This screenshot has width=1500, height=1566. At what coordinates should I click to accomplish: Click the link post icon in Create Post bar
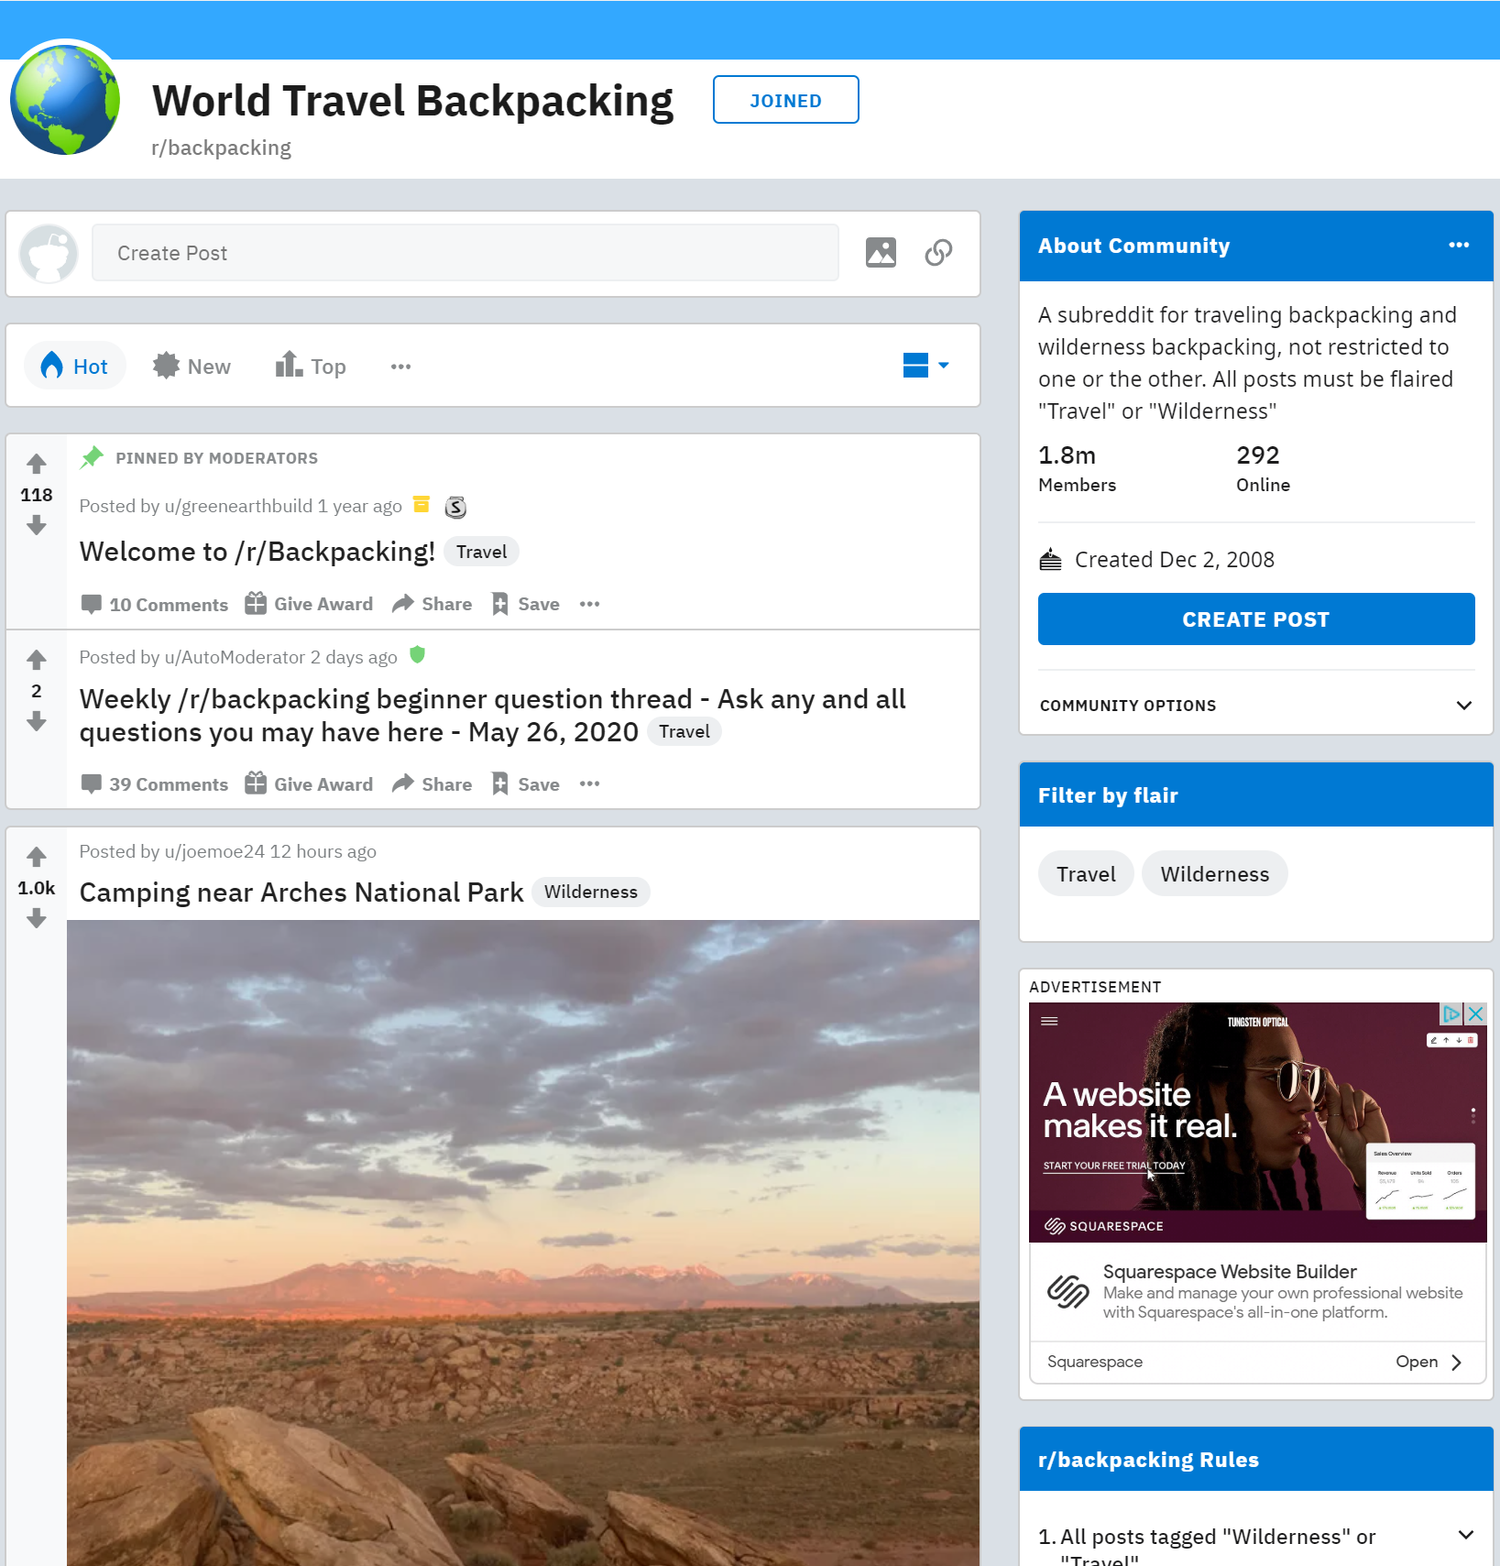tap(938, 253)
